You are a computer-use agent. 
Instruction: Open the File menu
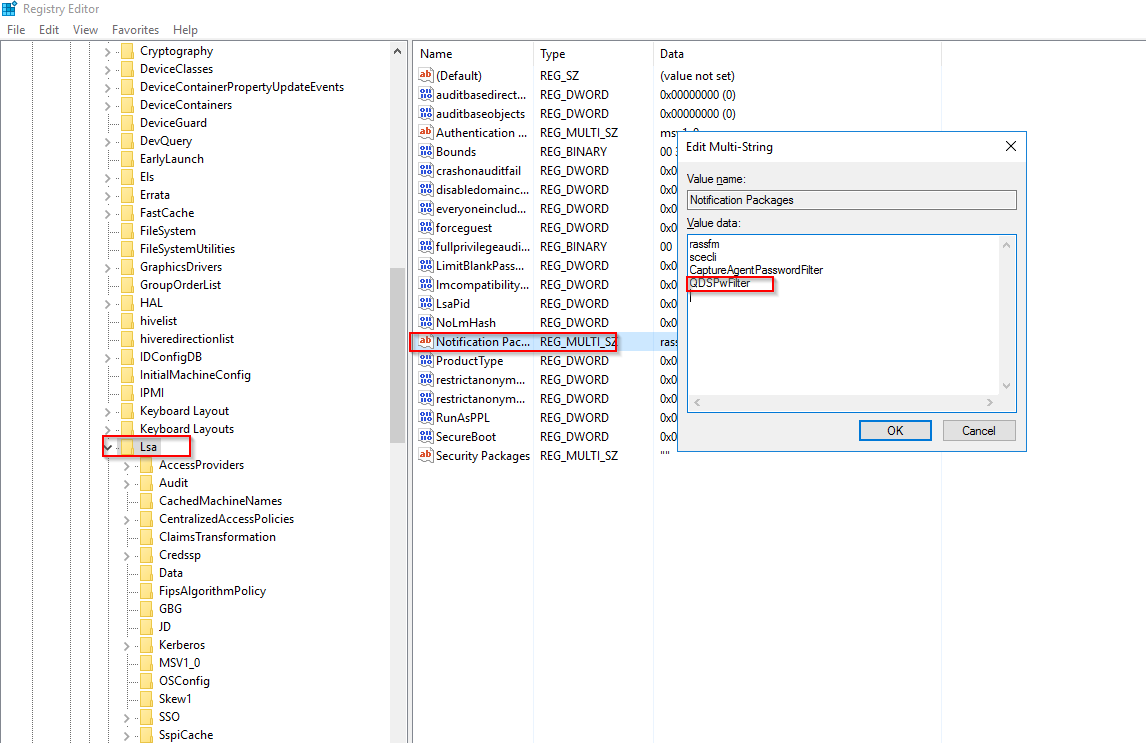[x=16, y=30]
